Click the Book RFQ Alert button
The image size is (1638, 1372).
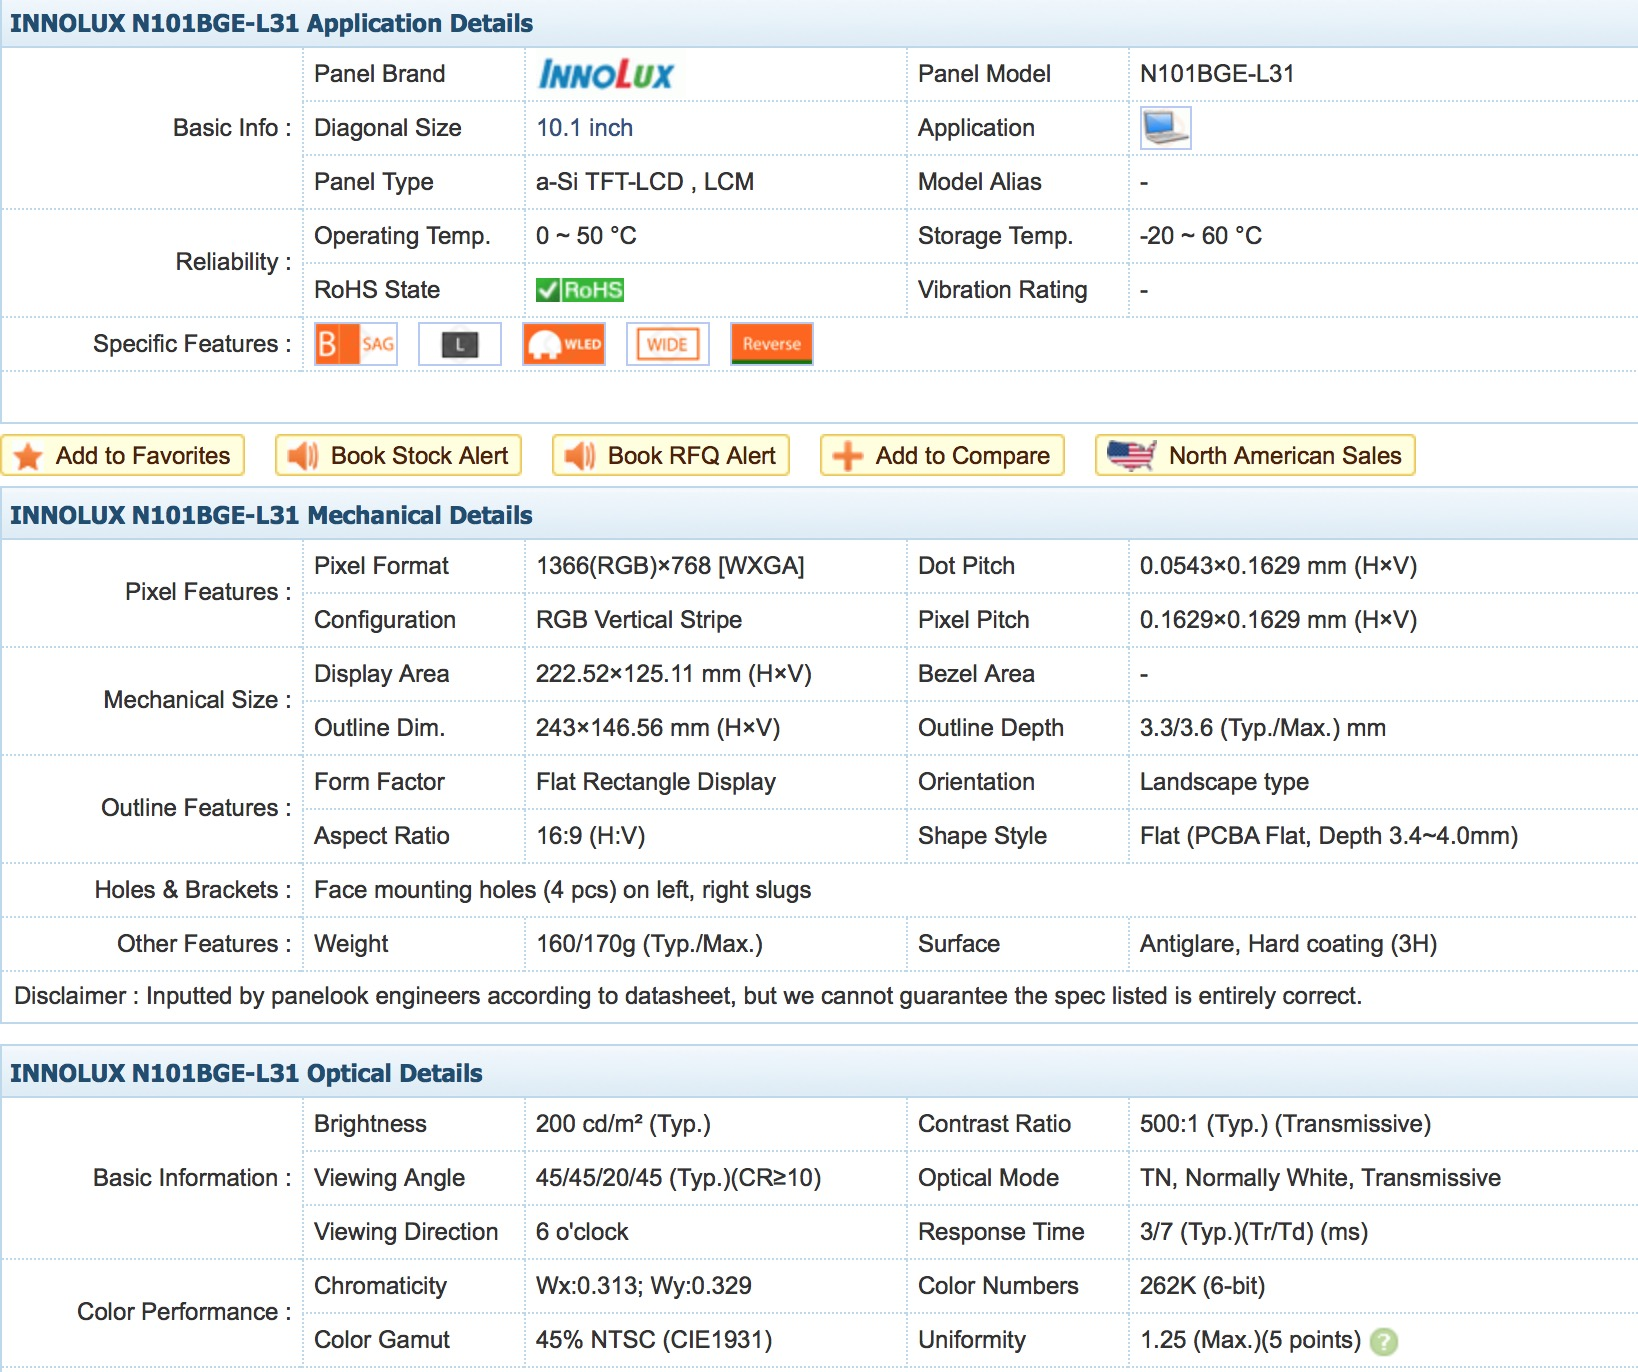click(x=671, y=456)
